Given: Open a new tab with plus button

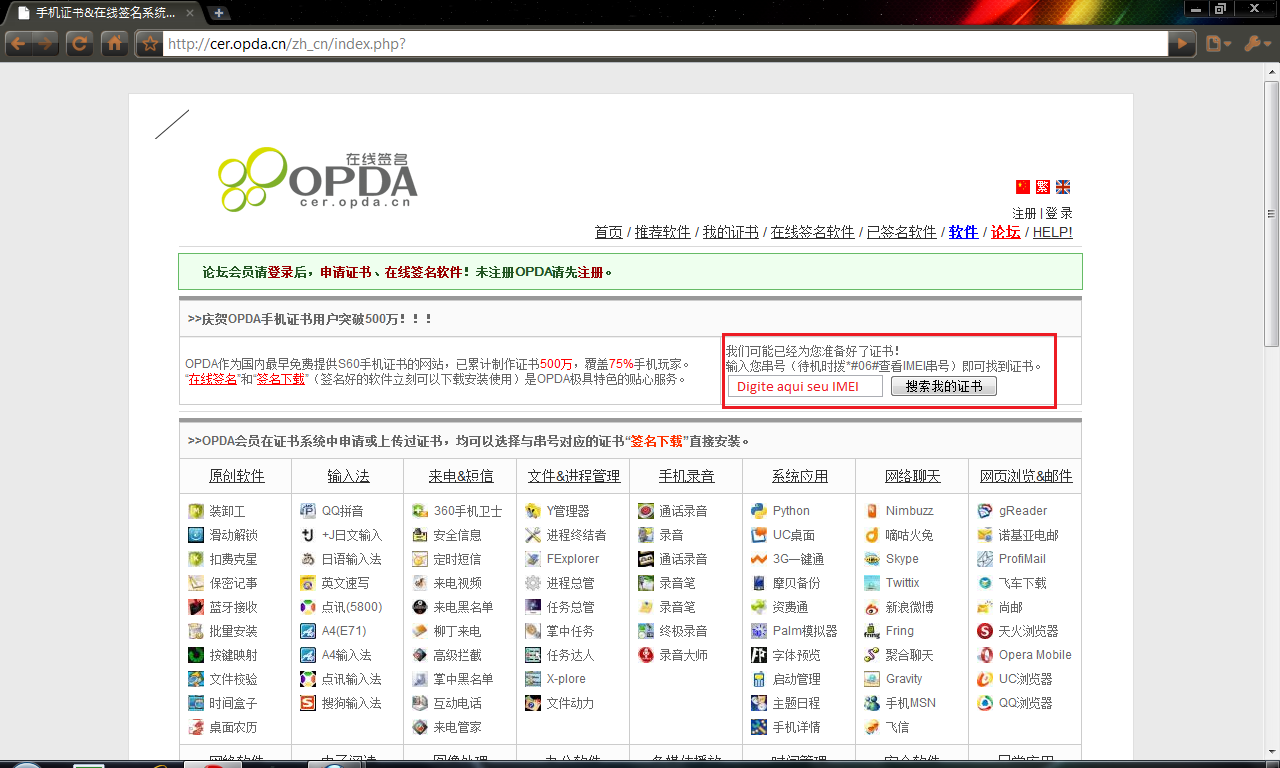Looking at the screenshot, I should 219,13.
